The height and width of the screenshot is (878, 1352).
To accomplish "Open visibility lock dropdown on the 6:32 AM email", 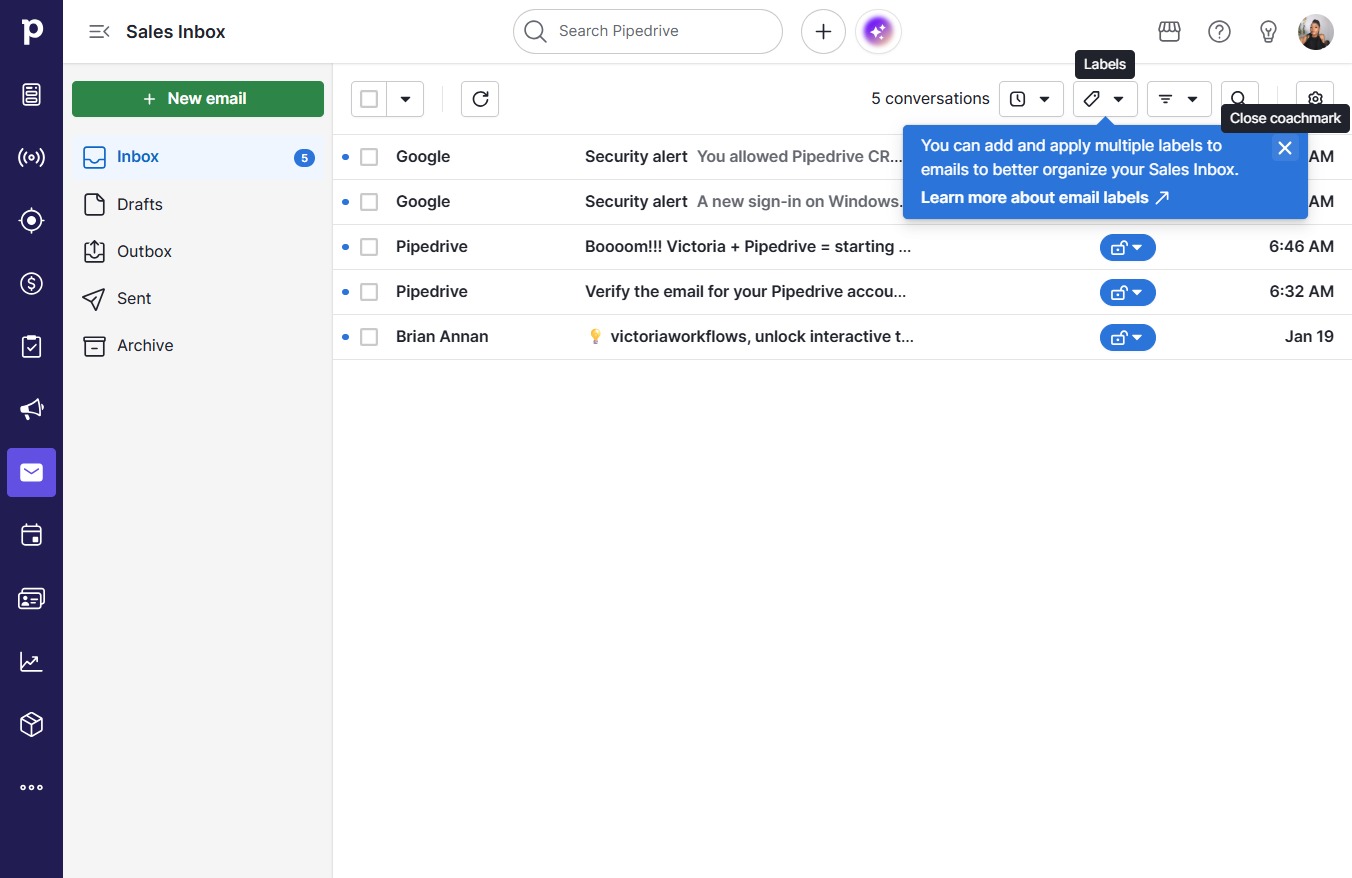I will 1127,292.
